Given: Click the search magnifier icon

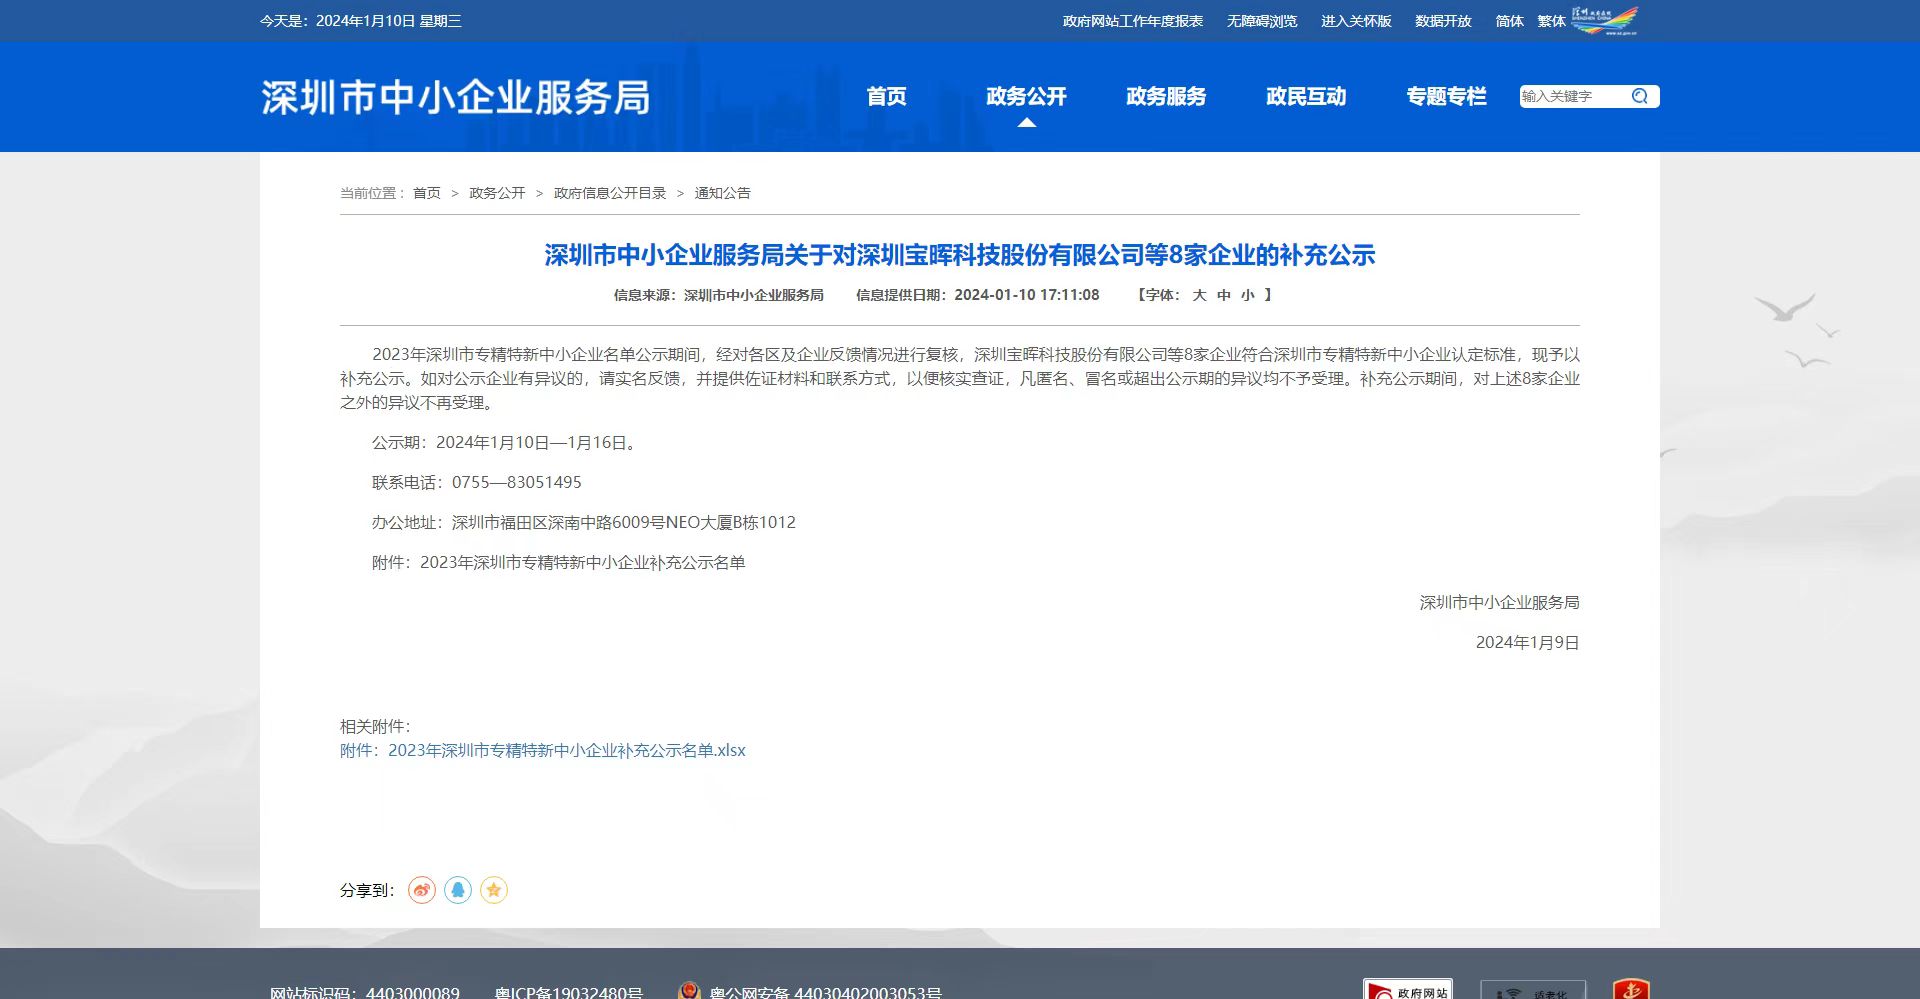Looking at the screenshot, I should (x=1640, y=96).
